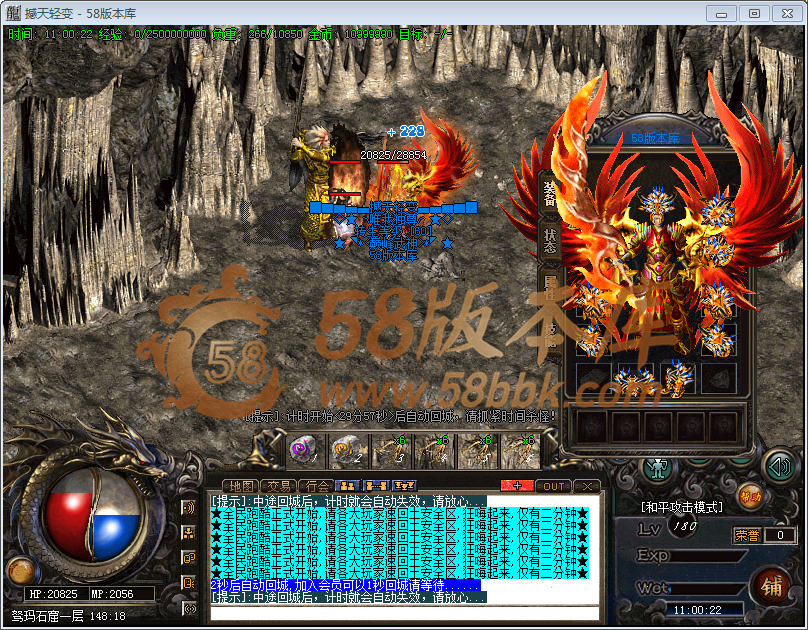Click the map name 驽玛石窟一层 148:18
Image resolution: width=808 pixels, height=630 pixels.
[69, 616]
